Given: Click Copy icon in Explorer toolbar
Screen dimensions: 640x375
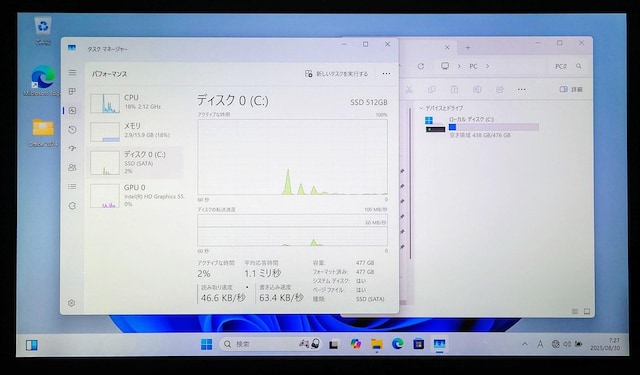Looking at the screenshot, I should point(431,90).
